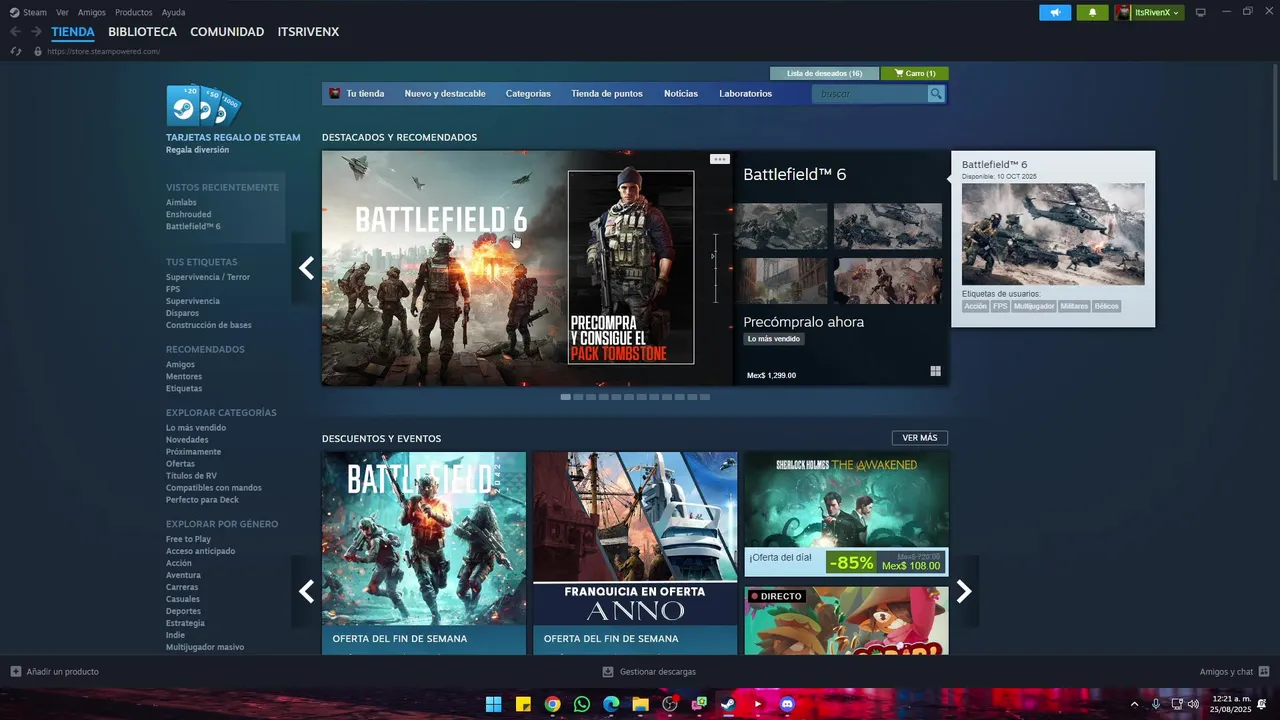Open Anno franchise sale card
The width and height of the screenshot is (1280, 720).
click(x=635, y=553)
